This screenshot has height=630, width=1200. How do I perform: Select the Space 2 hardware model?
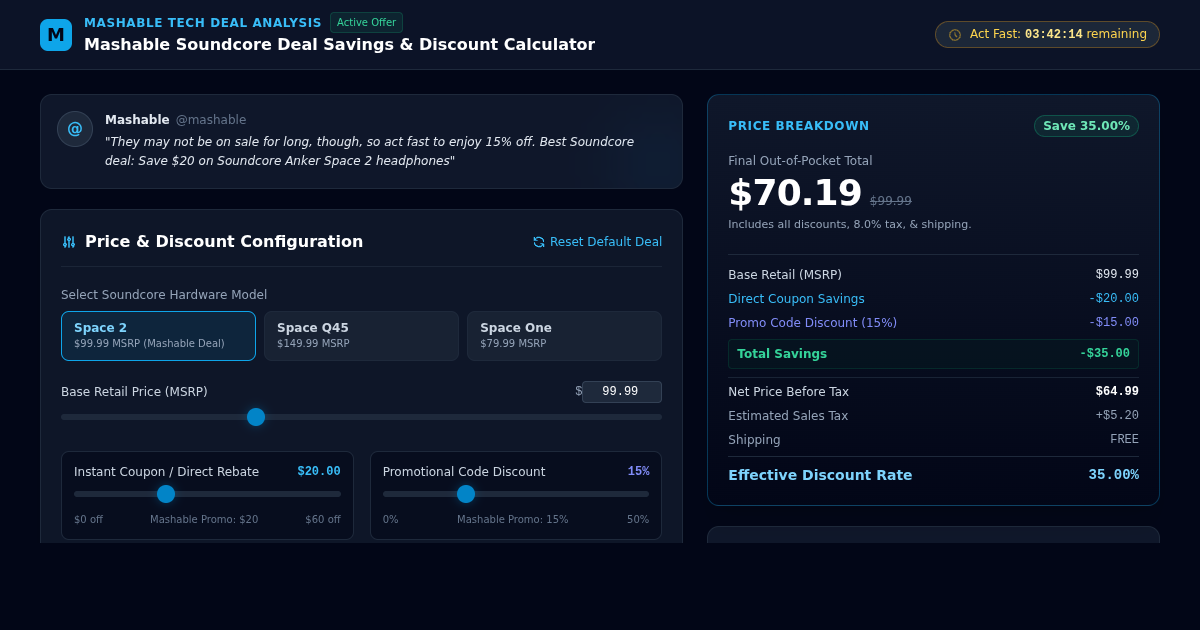(158, 336)
